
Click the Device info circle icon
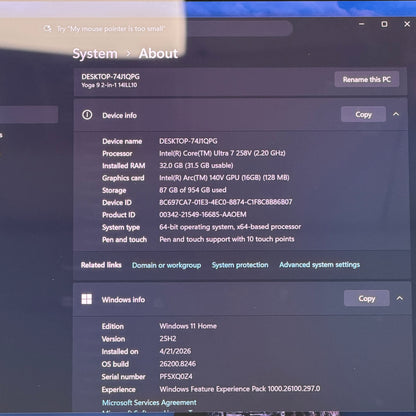pyautogui.click(x=87, y=115)
